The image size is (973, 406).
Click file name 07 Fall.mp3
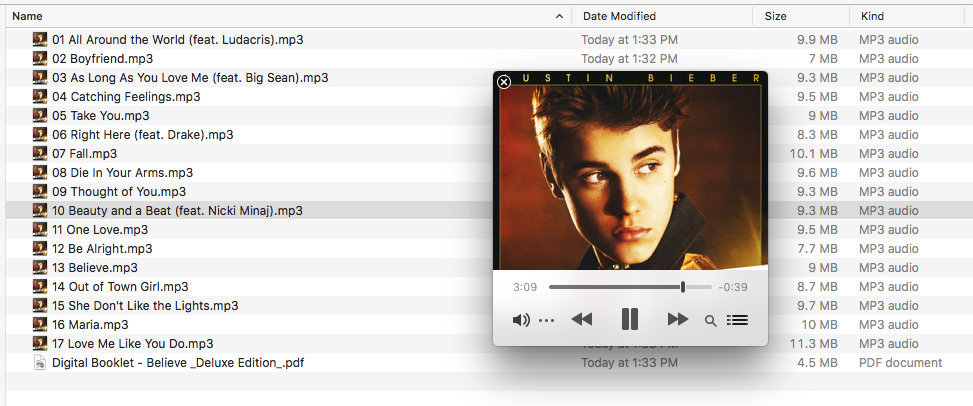point(84,153)
